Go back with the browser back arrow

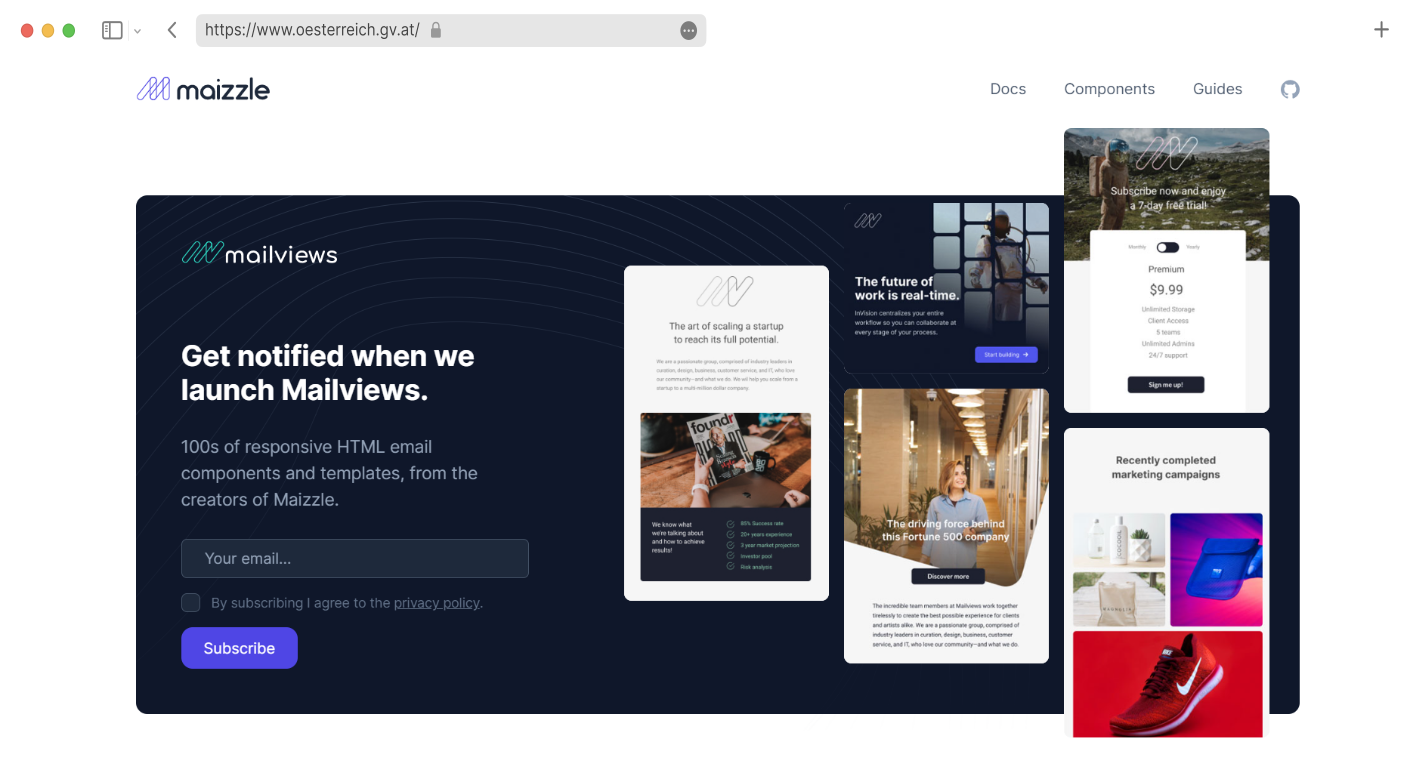tap(172, 30)
